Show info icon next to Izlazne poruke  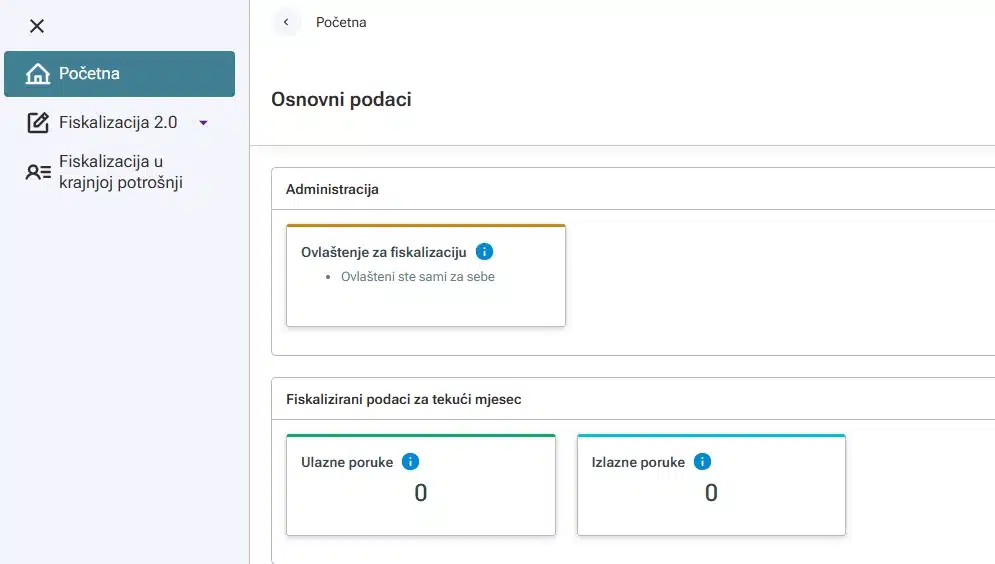coord(702,462)
